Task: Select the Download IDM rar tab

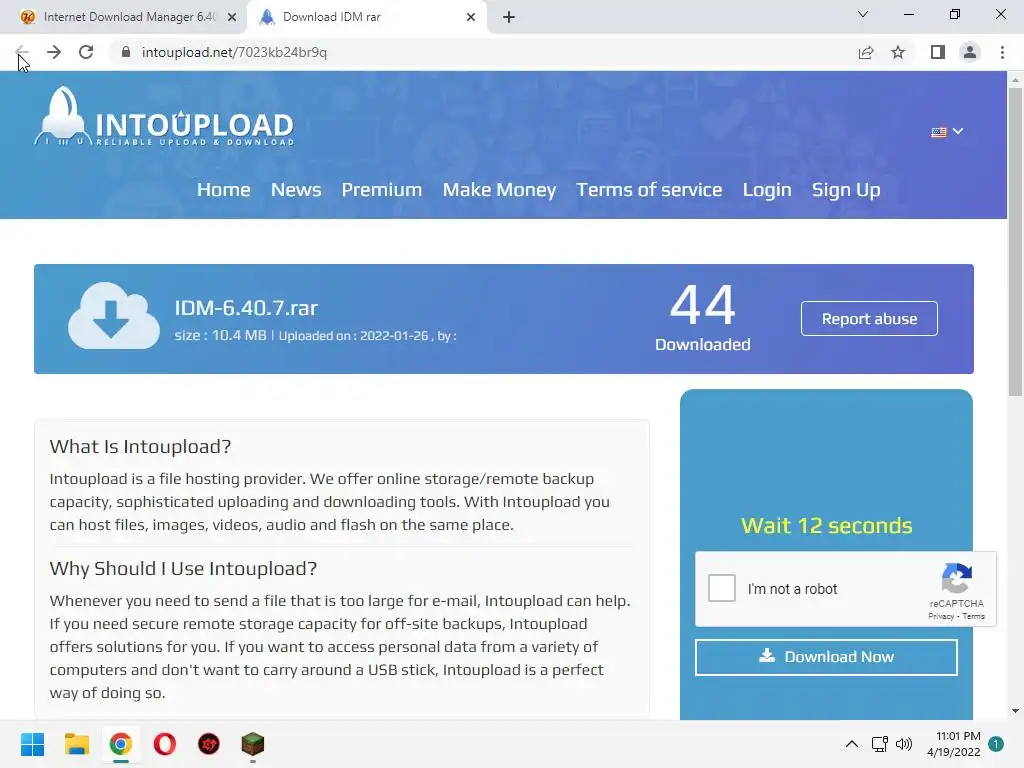Action: [x=366, y=17]
